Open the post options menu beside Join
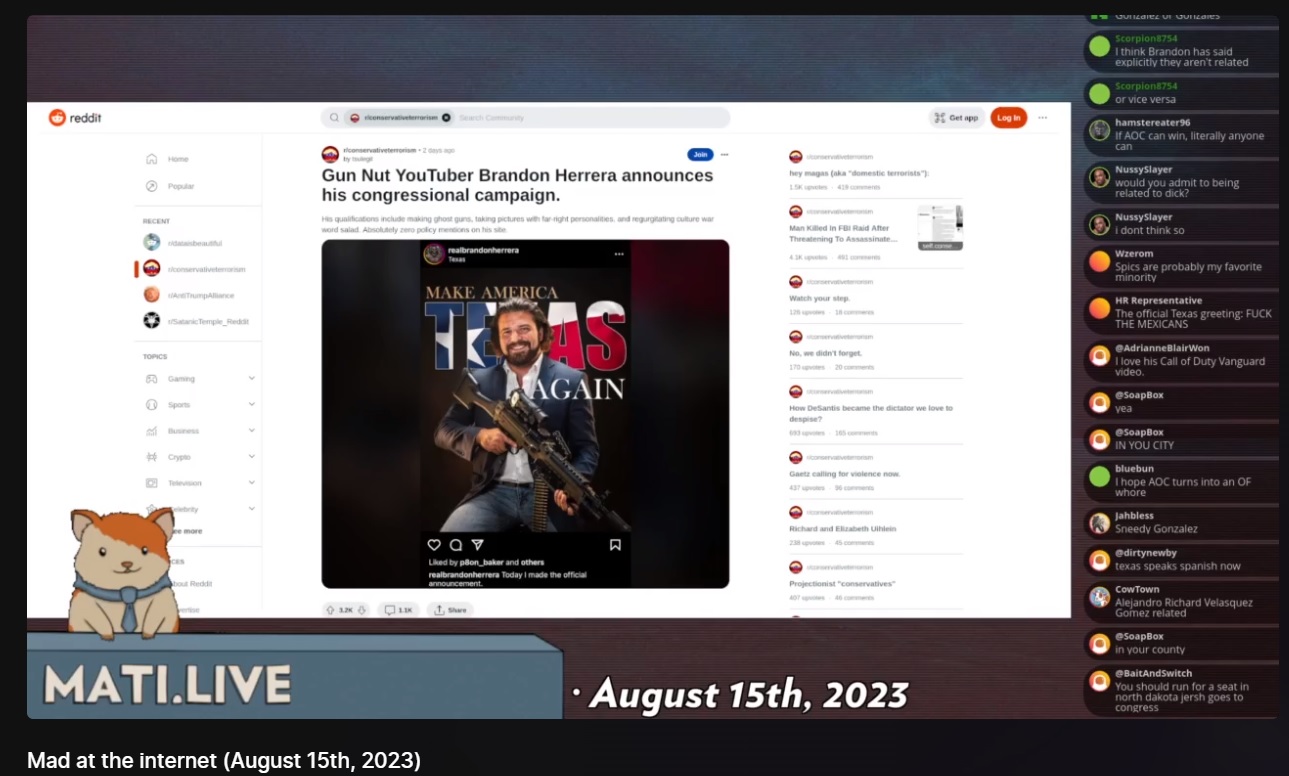1289x776 pixels. point(725,154)
